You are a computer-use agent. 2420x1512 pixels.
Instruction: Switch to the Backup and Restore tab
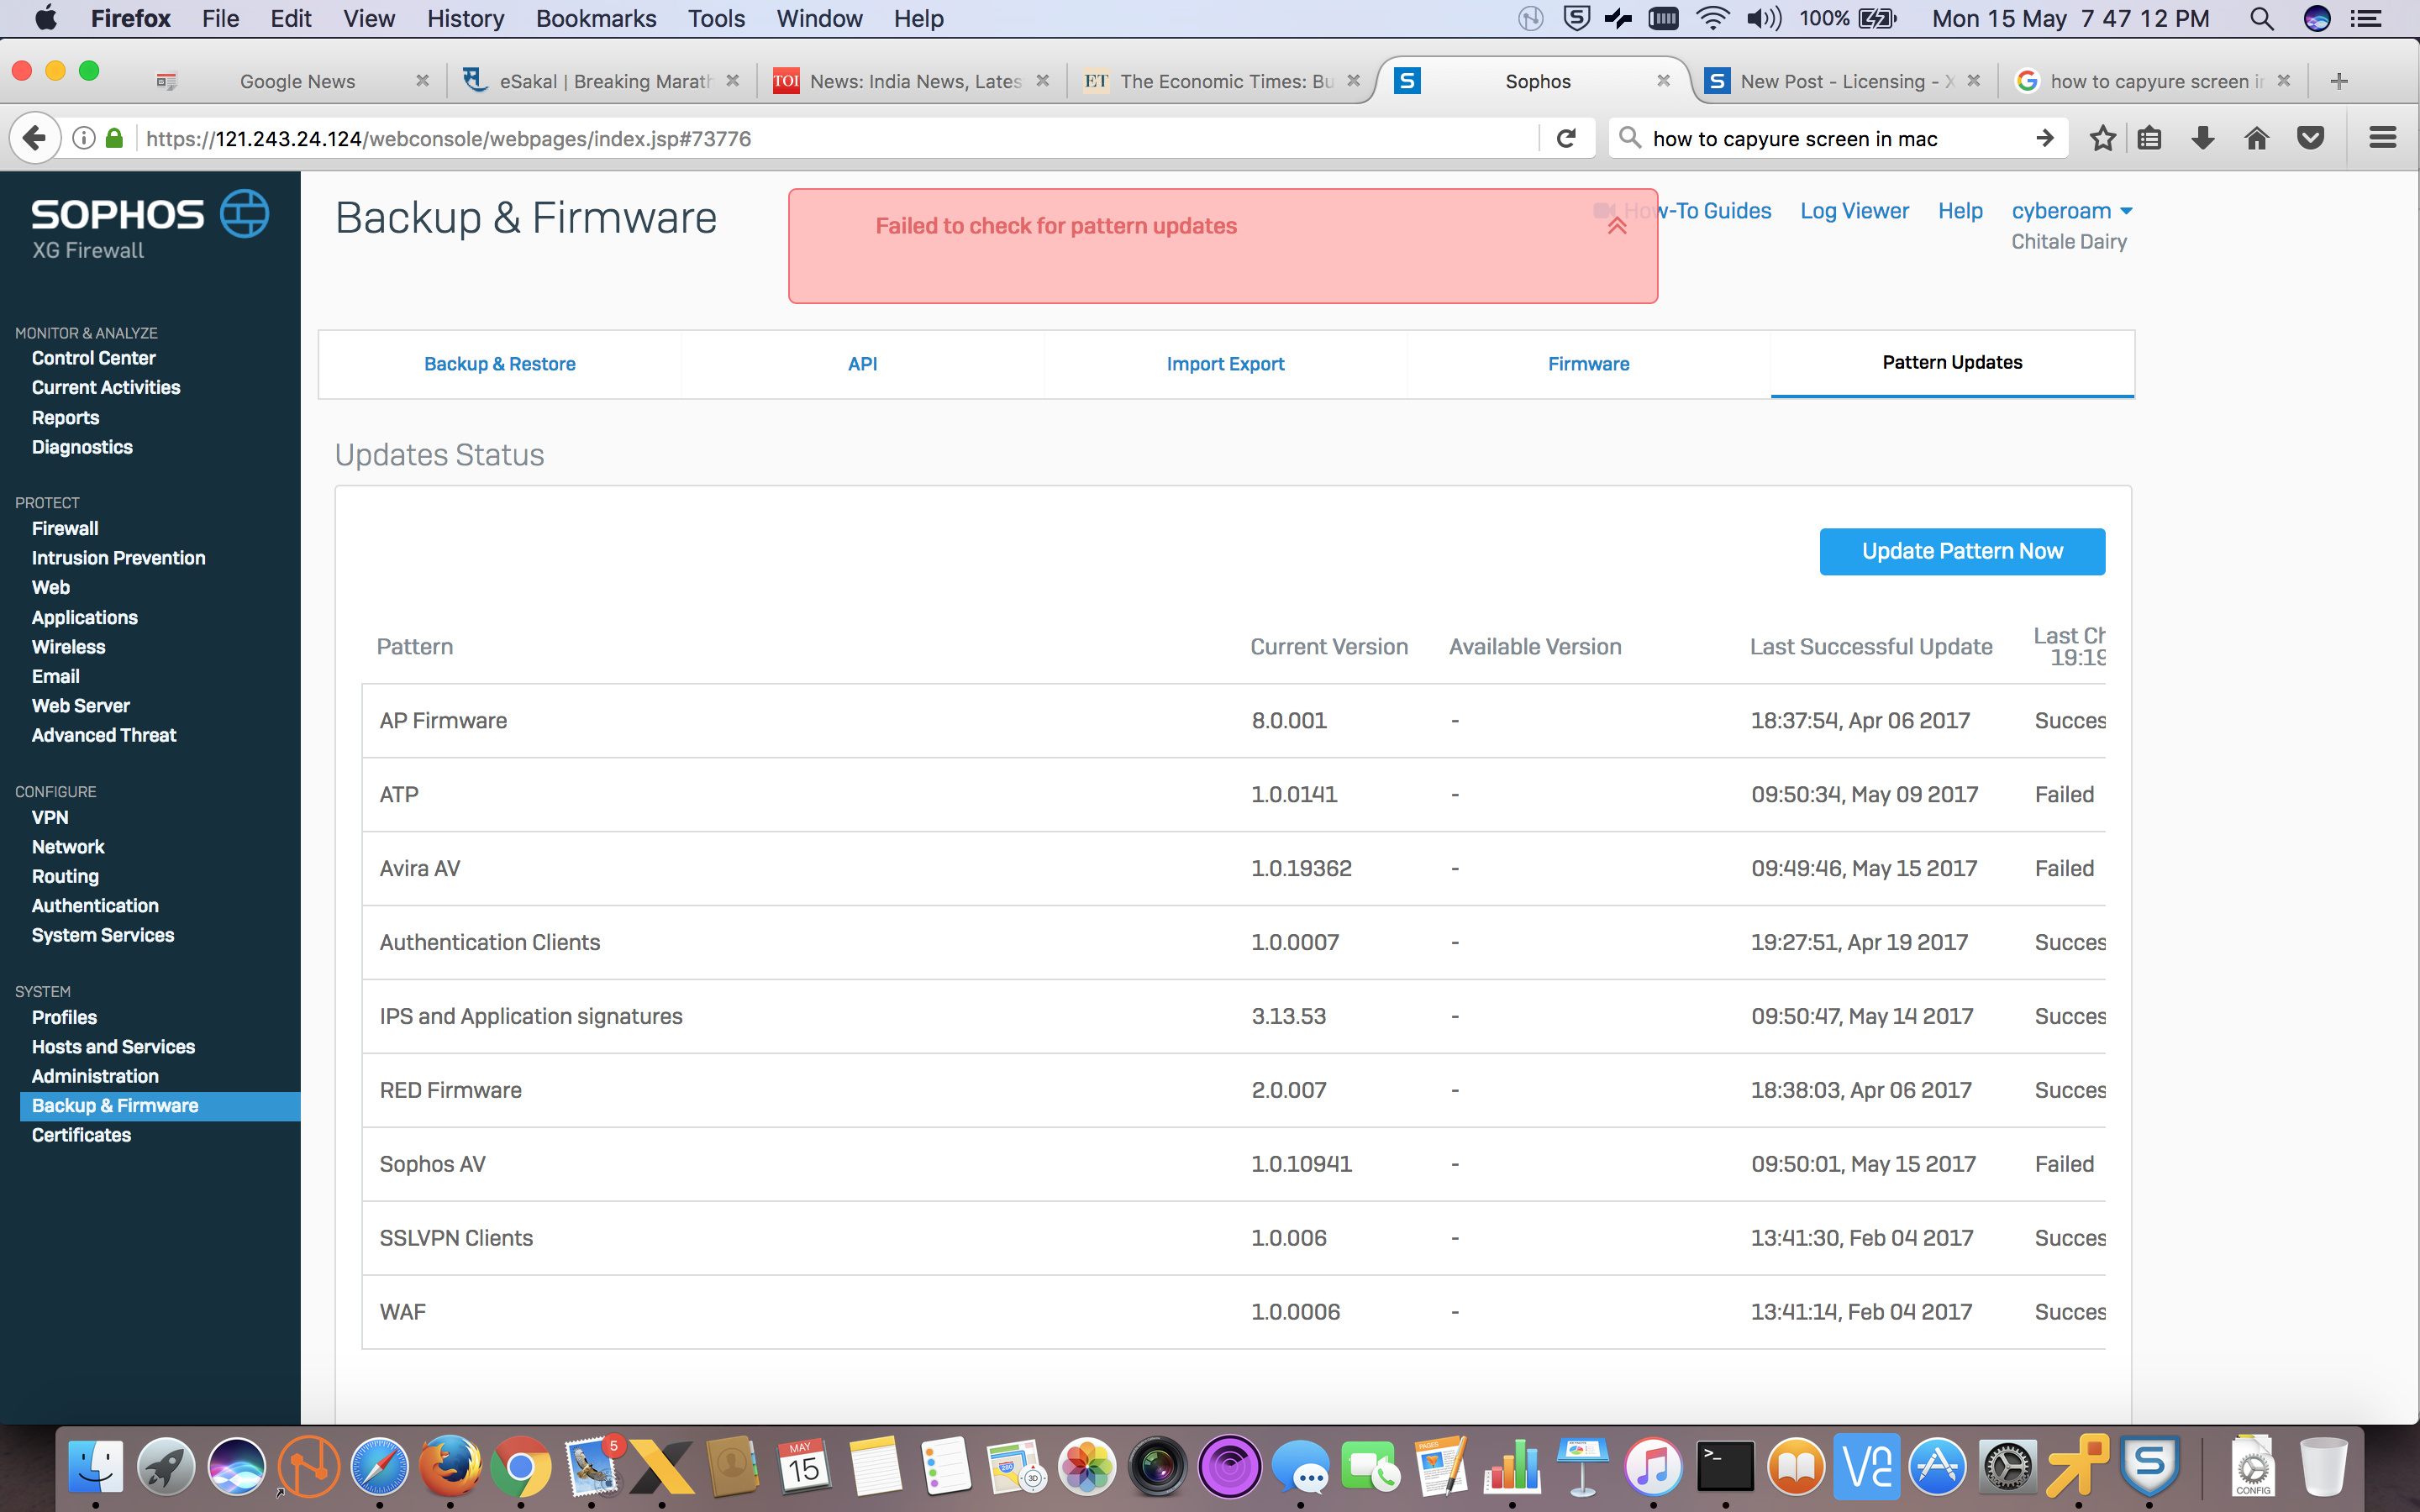[500, 364]
